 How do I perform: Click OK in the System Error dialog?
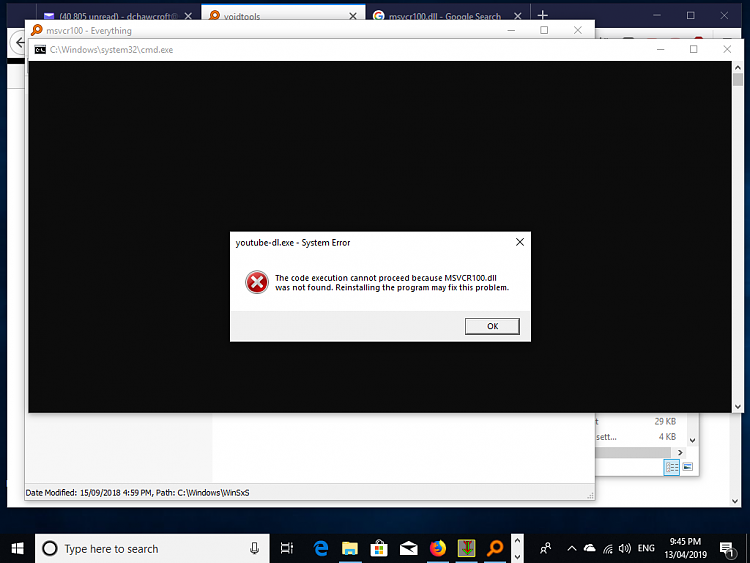(492, 326)
